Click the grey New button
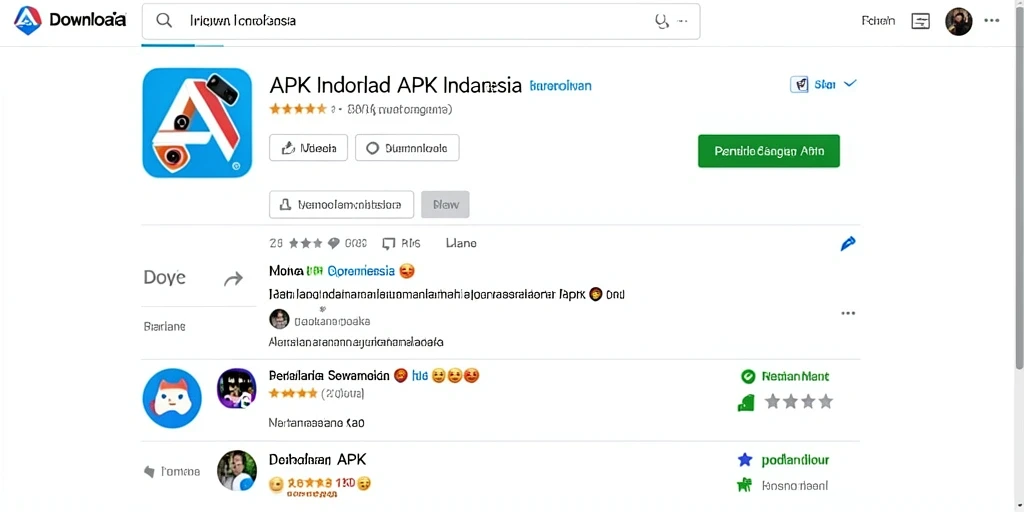The height and width of the screenshot is (512, 1024). click(445, 204)
